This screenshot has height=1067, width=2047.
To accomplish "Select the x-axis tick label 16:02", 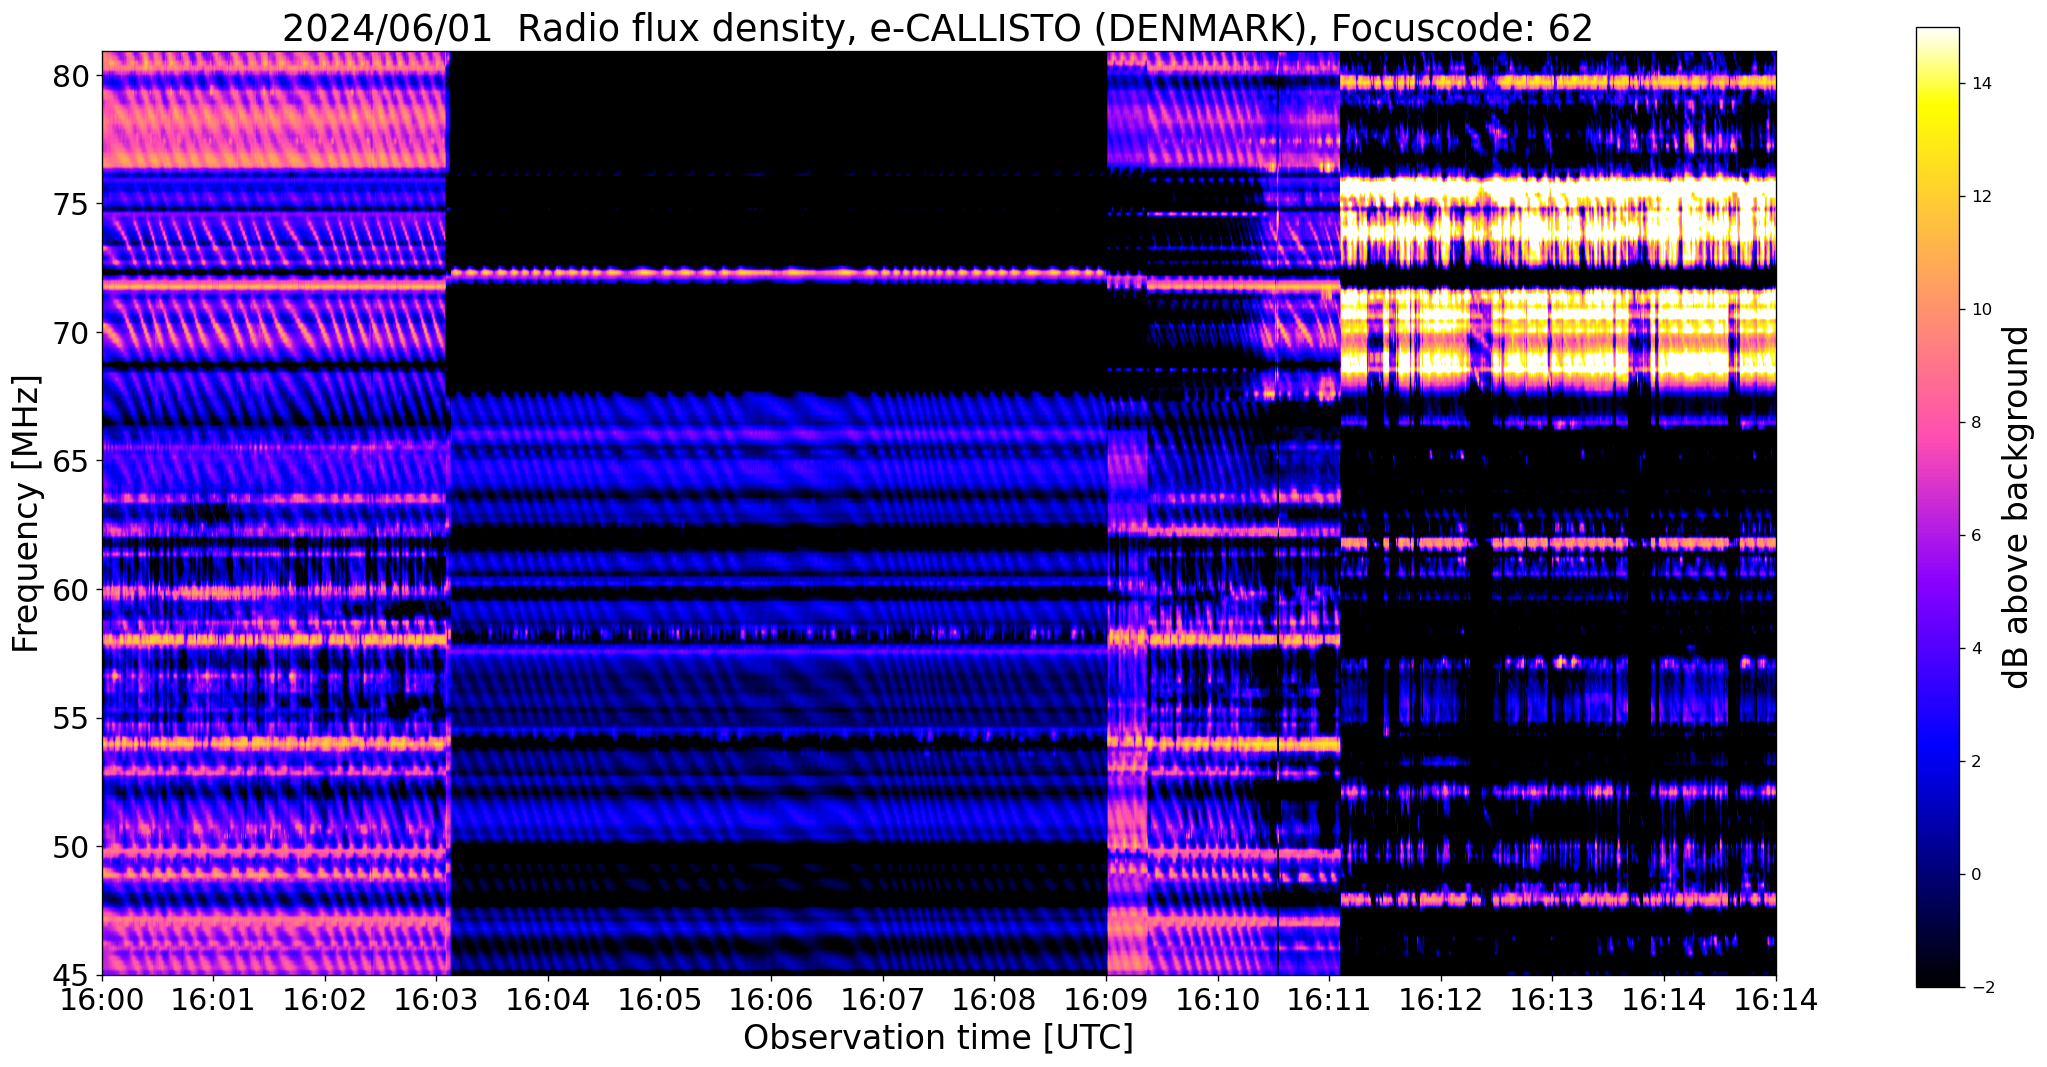I will coord(325,999).
